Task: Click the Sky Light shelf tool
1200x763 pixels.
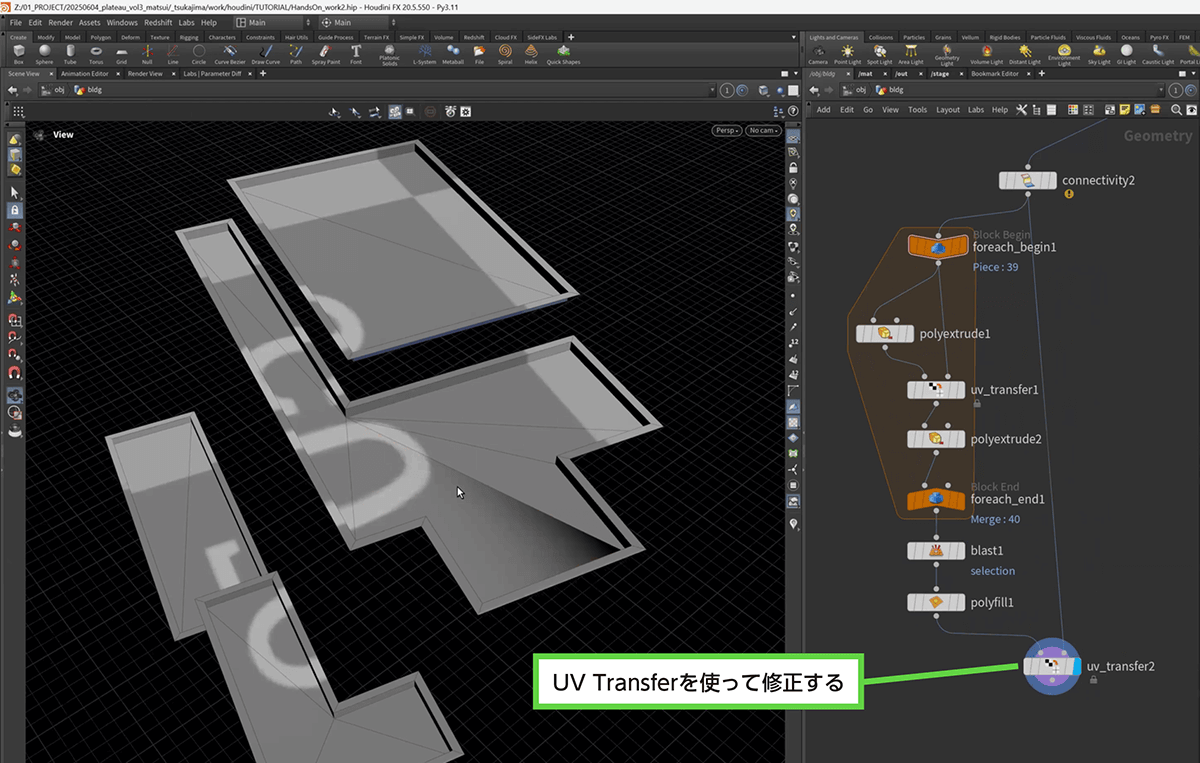Action: (1099, 53)
